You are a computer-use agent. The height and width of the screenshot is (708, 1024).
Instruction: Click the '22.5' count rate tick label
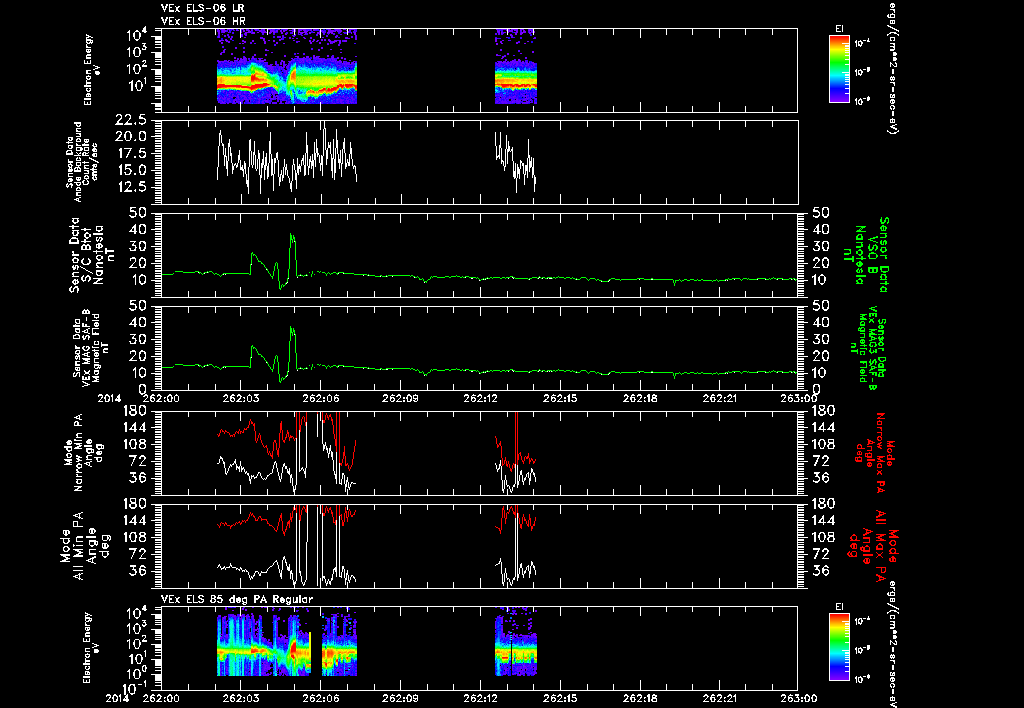pos(131,120)
